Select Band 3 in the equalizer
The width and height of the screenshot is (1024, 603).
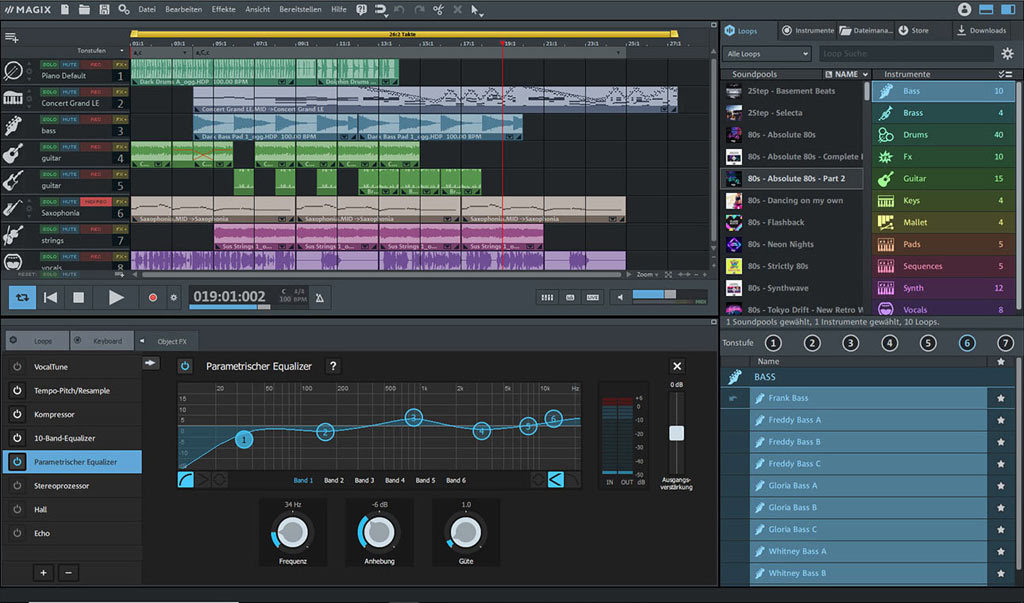click(x=364, y=480)
